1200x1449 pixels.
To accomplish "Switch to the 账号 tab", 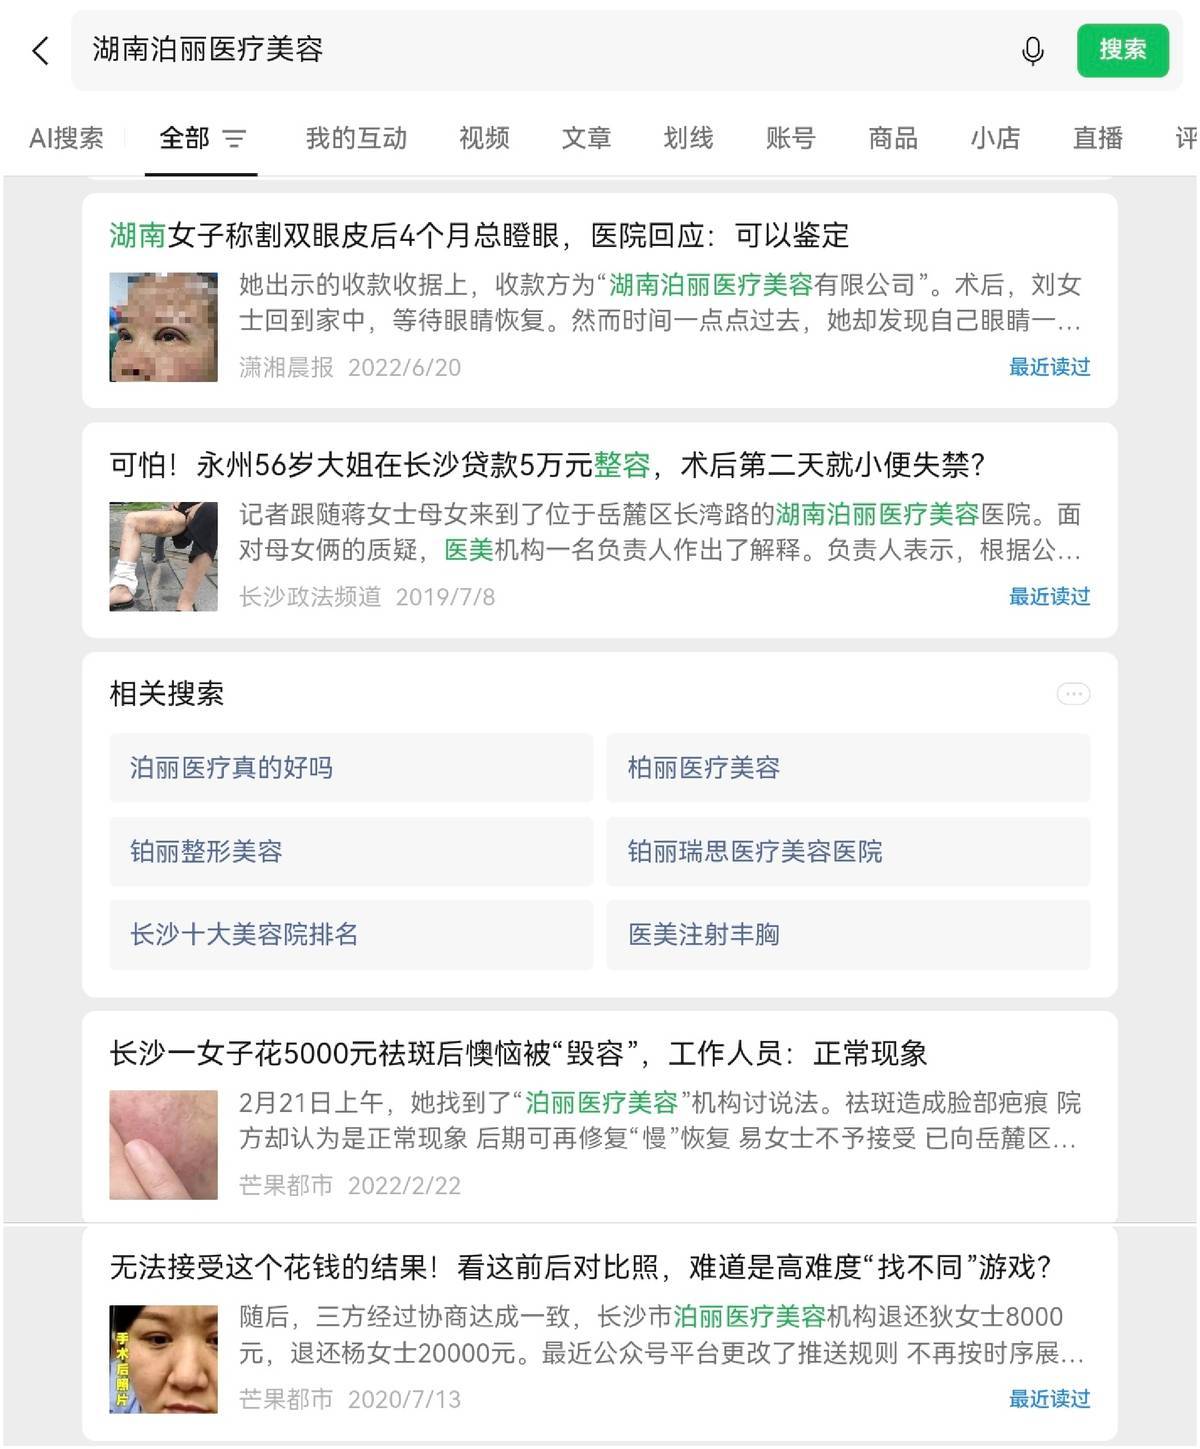I will [790, 138].
